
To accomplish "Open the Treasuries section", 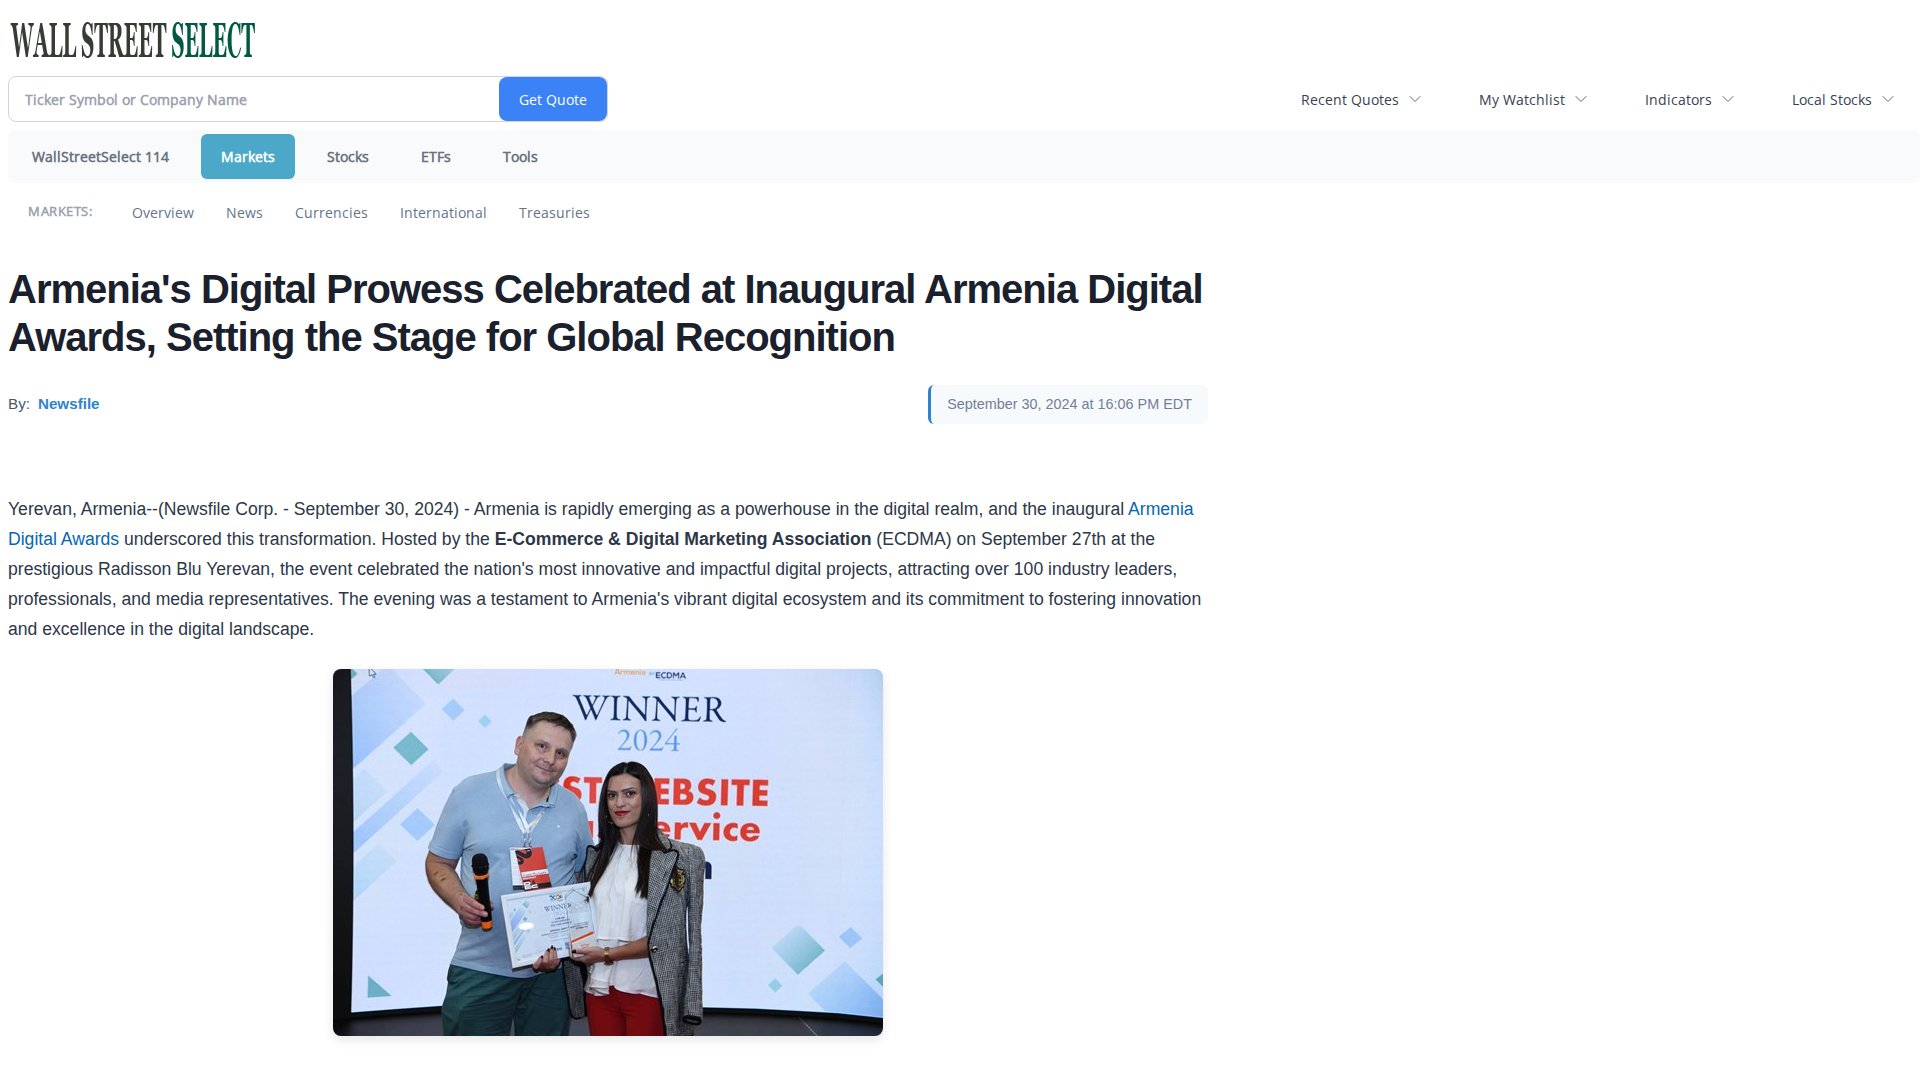I will pos(554,212).
